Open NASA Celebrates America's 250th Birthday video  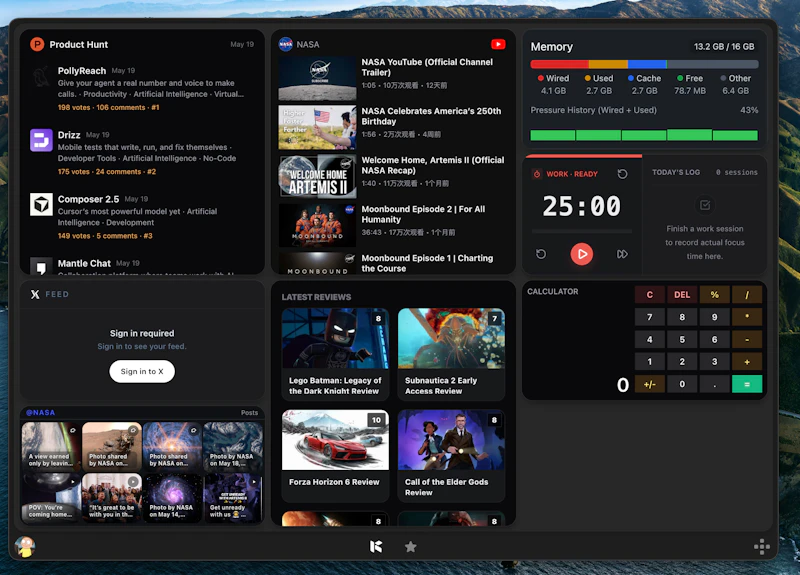pos(393,127)
